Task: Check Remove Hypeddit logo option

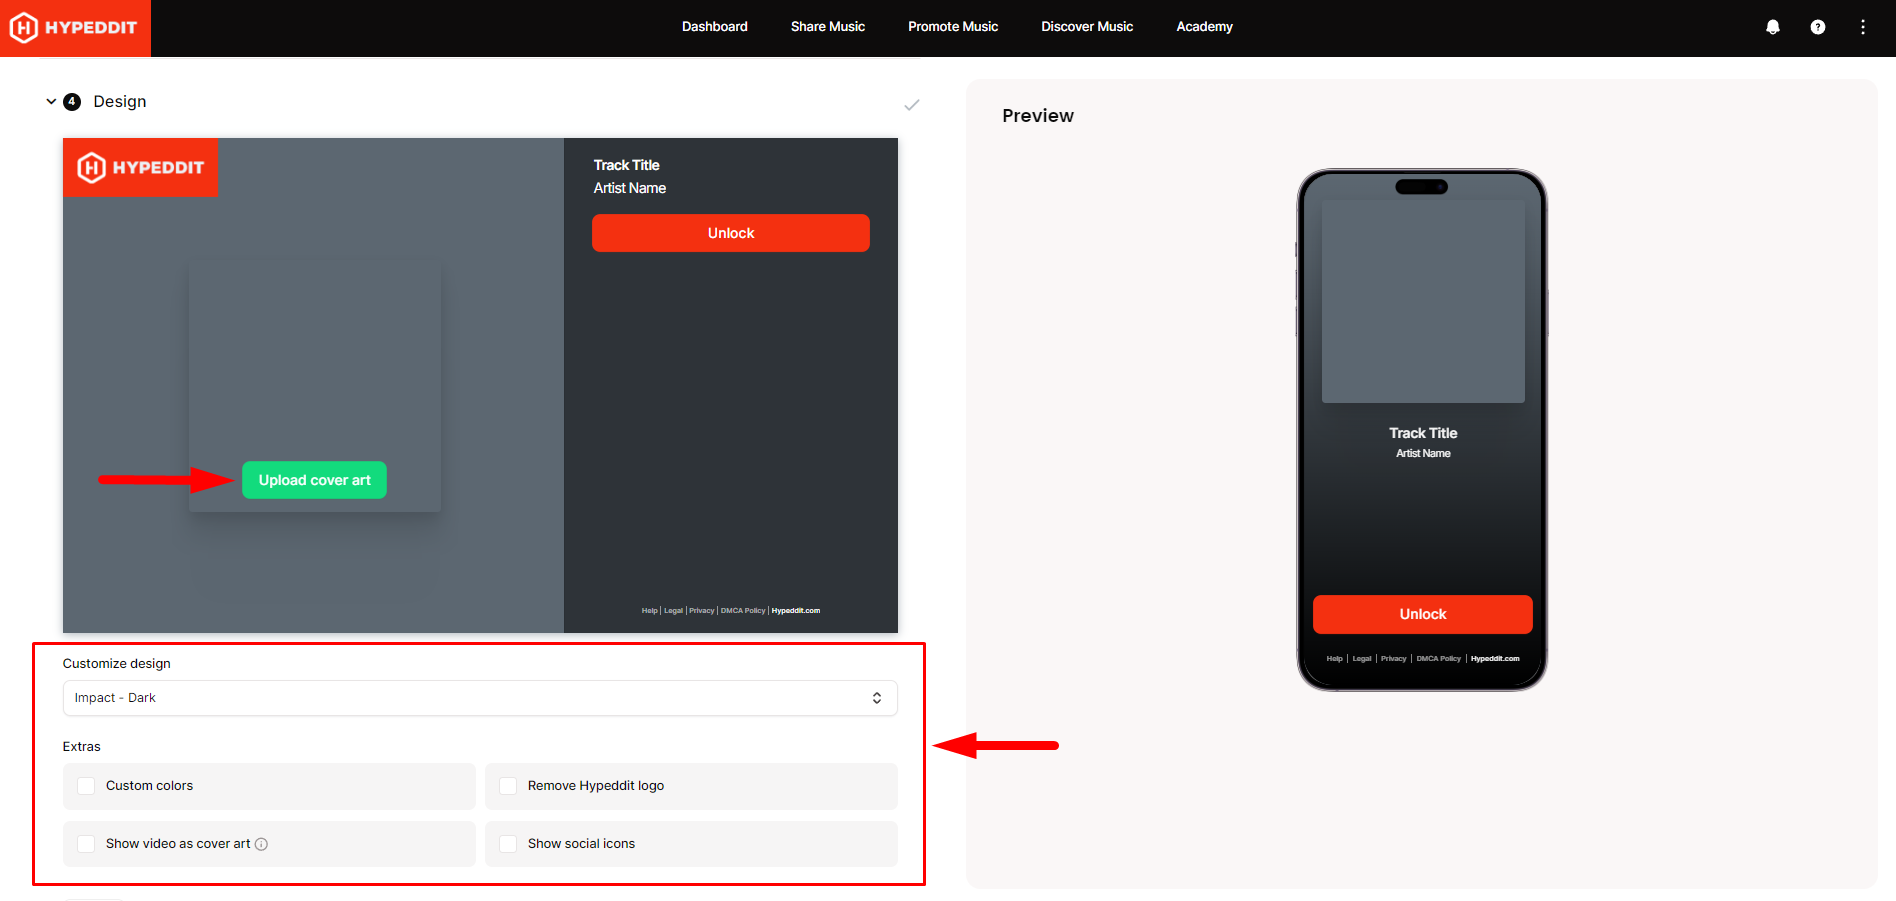Action: click(508, 786)
